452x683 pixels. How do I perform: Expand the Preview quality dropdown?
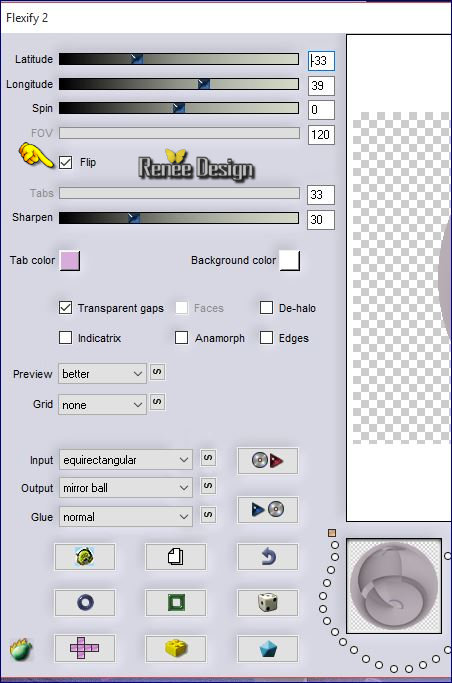102,374
